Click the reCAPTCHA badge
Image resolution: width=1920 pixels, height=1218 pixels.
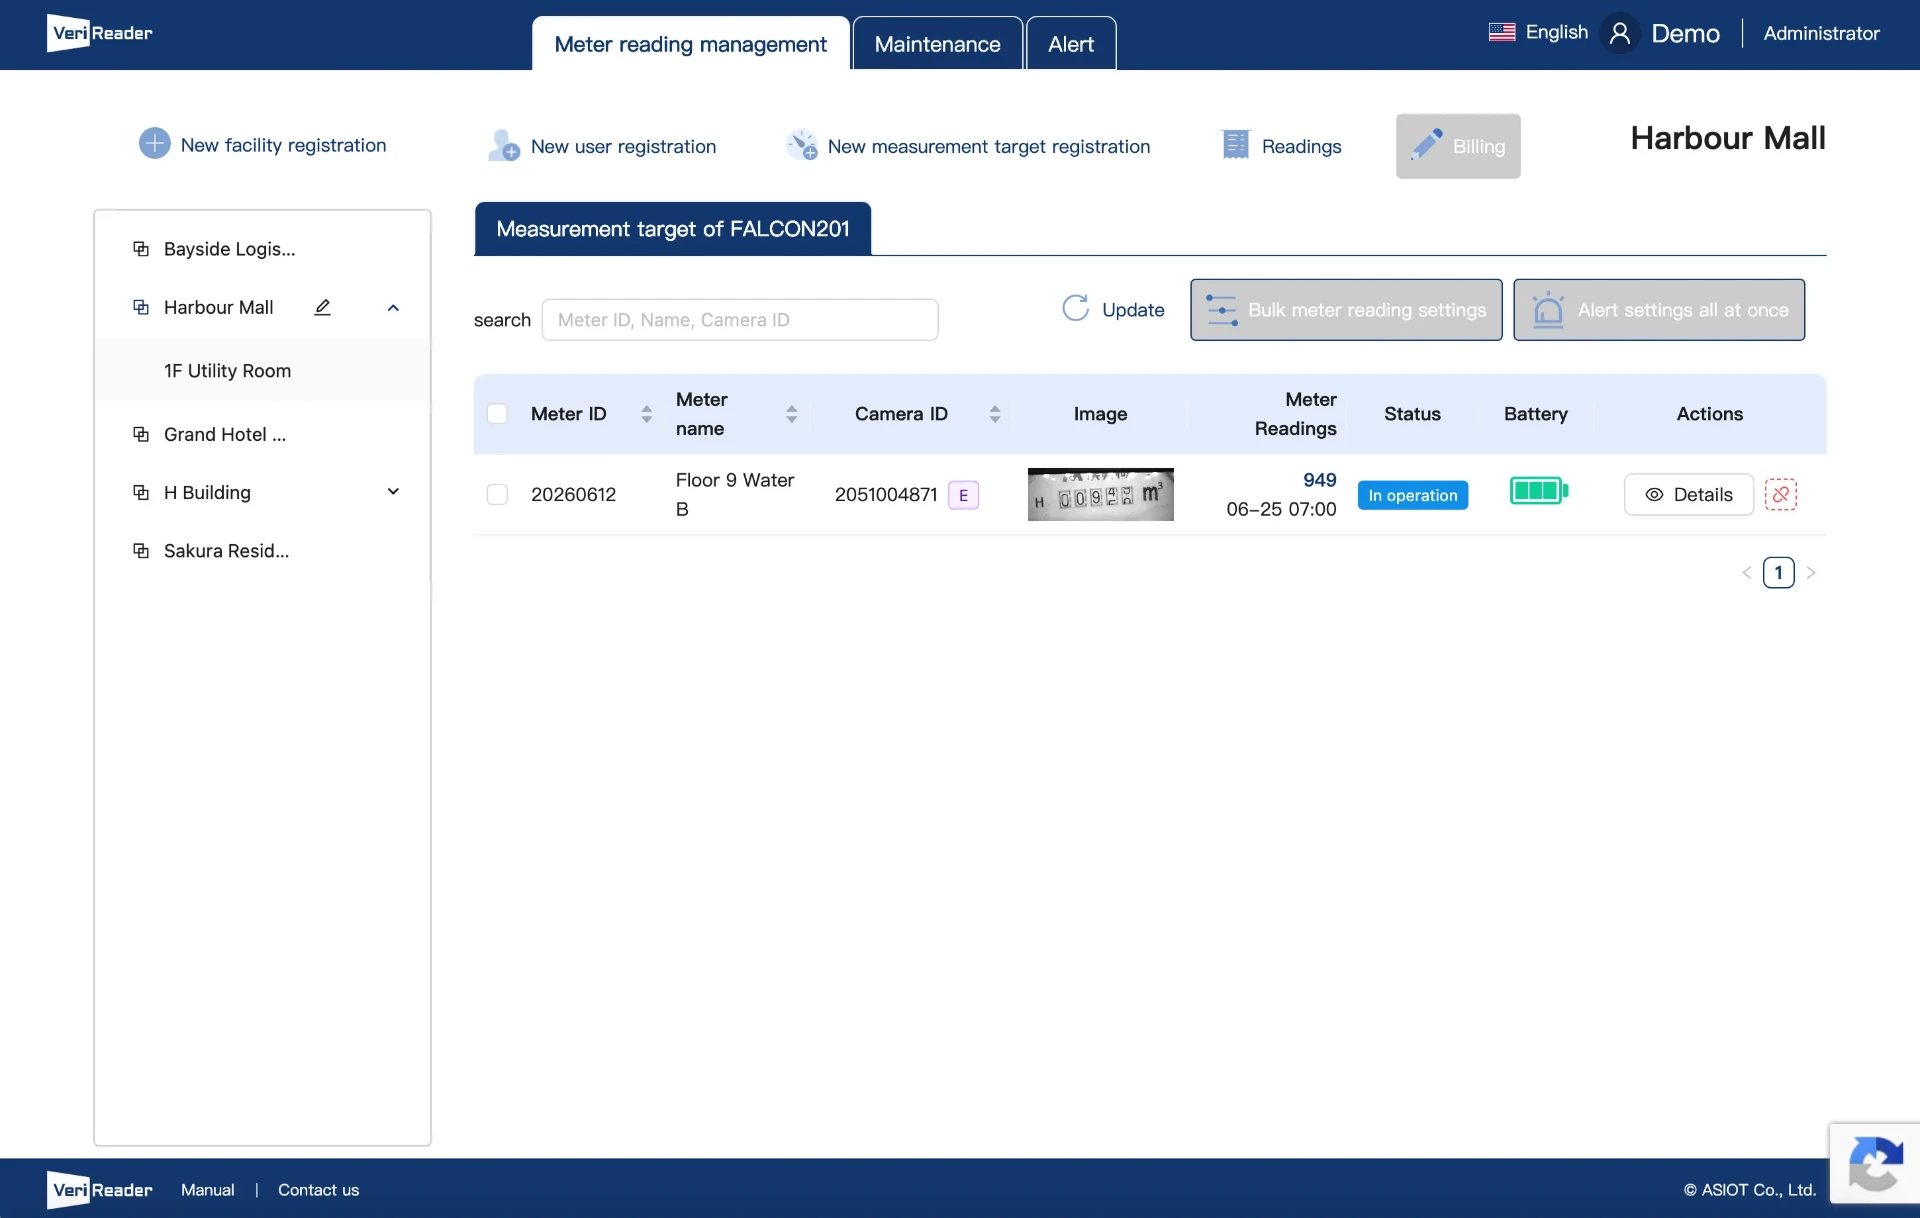point(1874,1163)
